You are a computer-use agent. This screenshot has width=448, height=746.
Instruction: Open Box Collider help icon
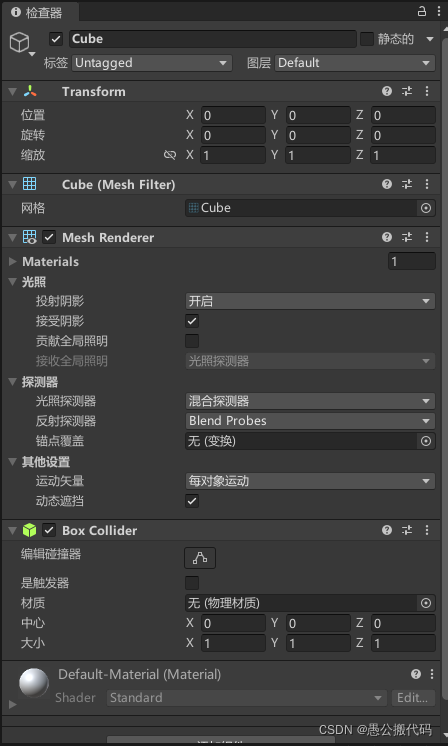point(387,530)
